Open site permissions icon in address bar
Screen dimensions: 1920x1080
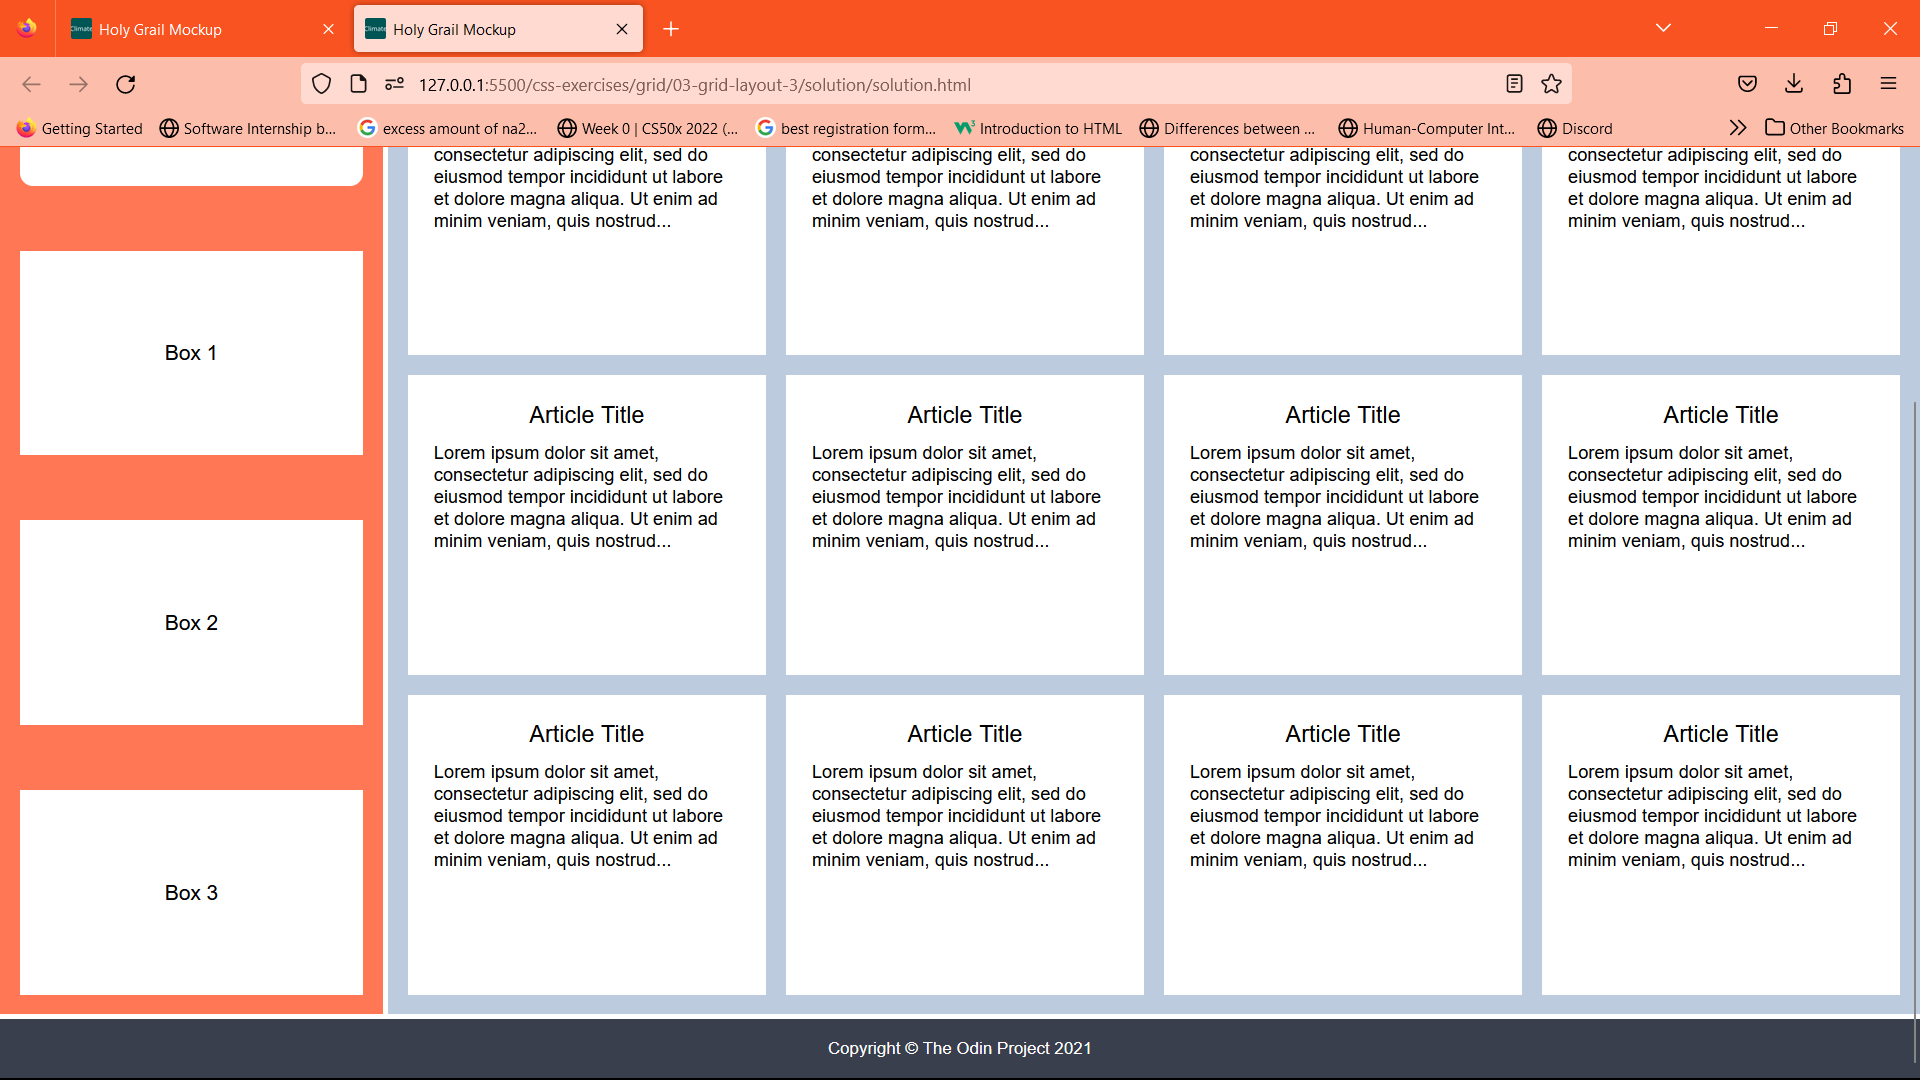tap(394, 84)
